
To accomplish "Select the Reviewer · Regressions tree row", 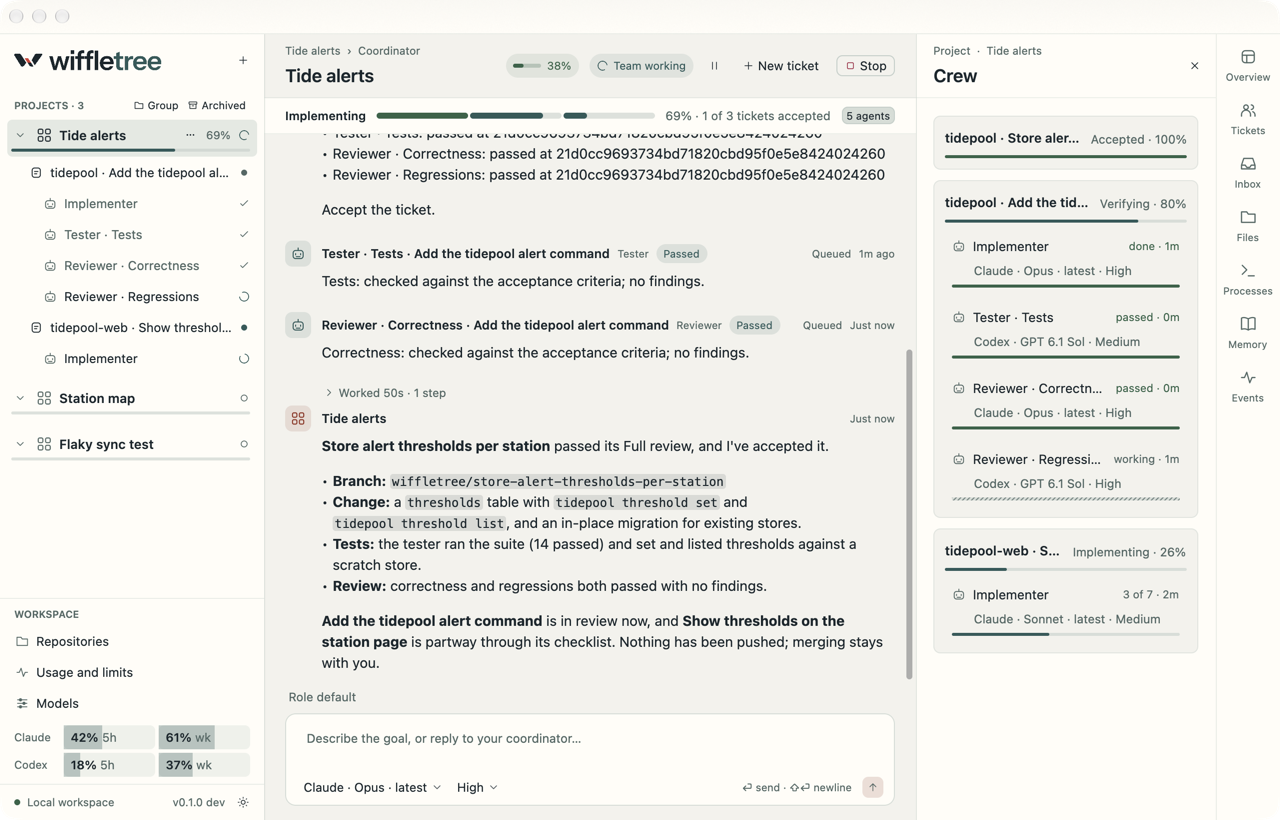I will 132,297.
